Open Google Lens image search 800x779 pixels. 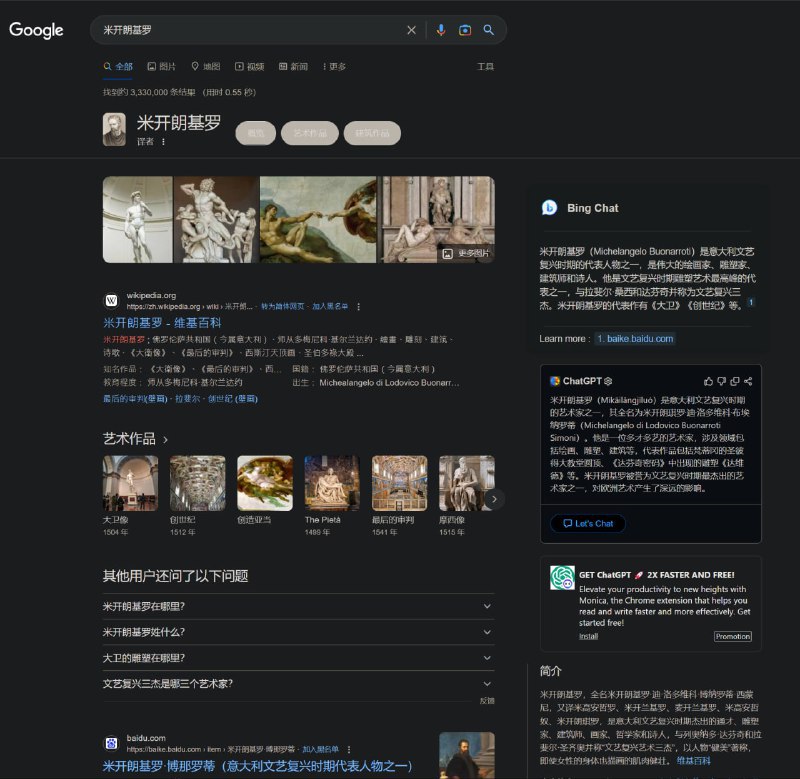pyautogui.click(x=465, y=30)
